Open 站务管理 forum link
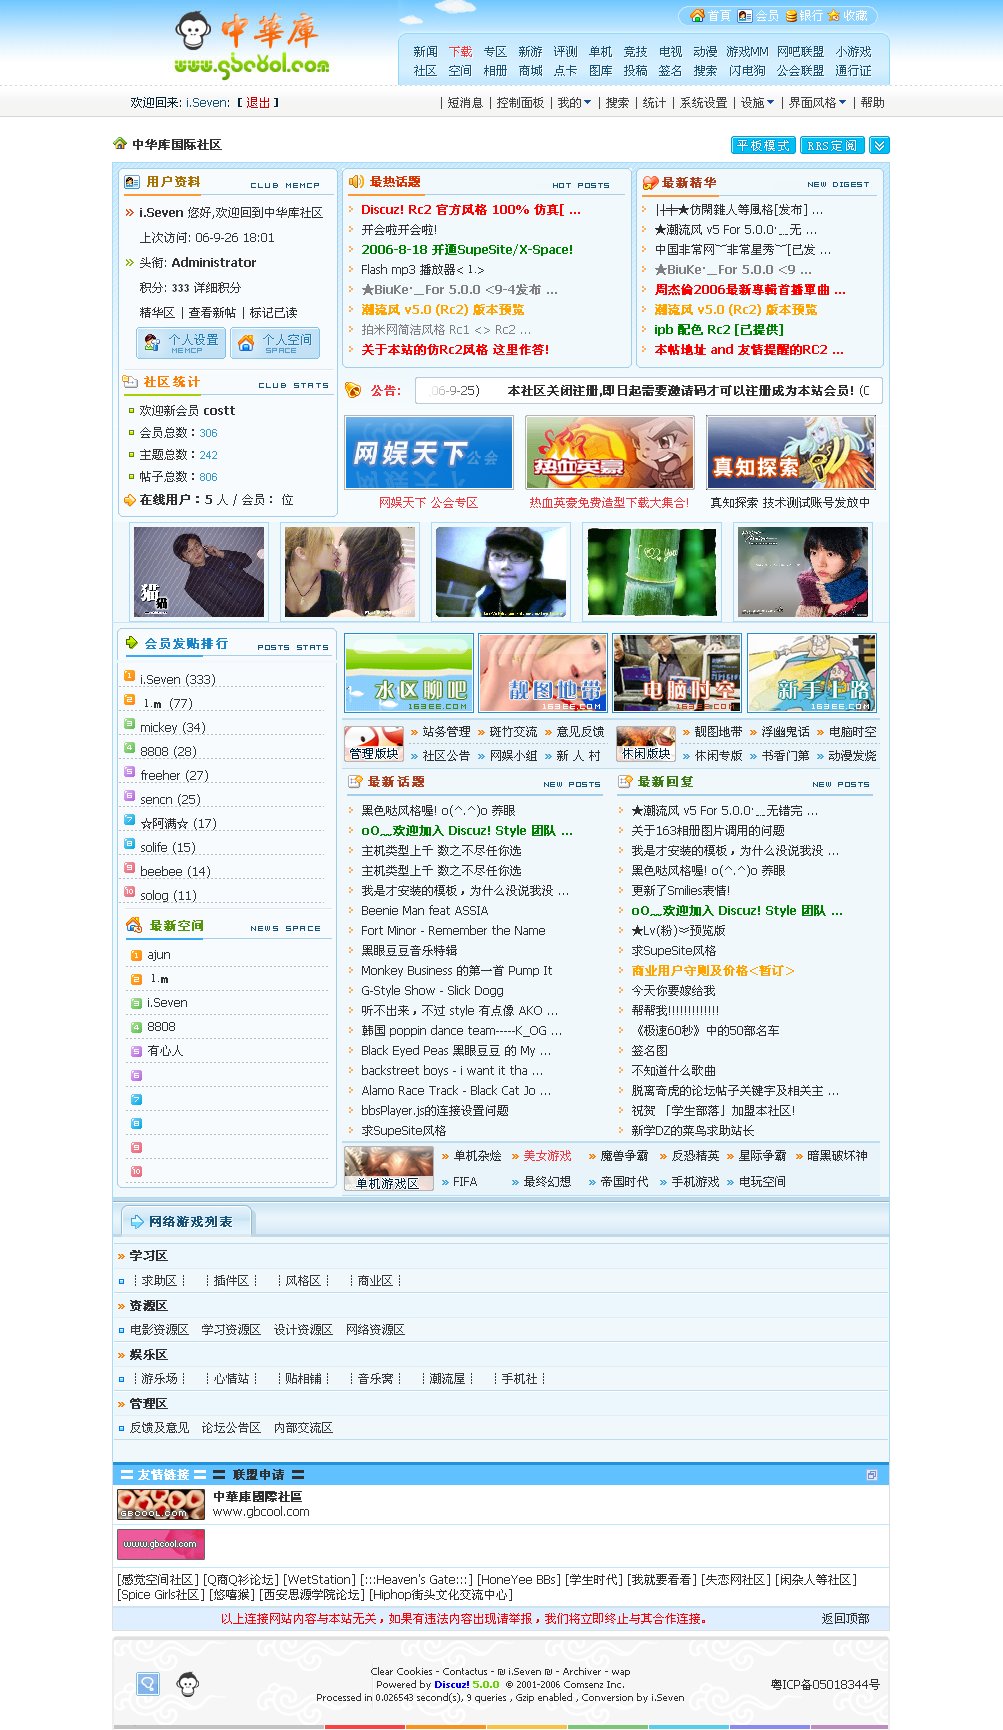The image size is (1003, 1730). 446,732
